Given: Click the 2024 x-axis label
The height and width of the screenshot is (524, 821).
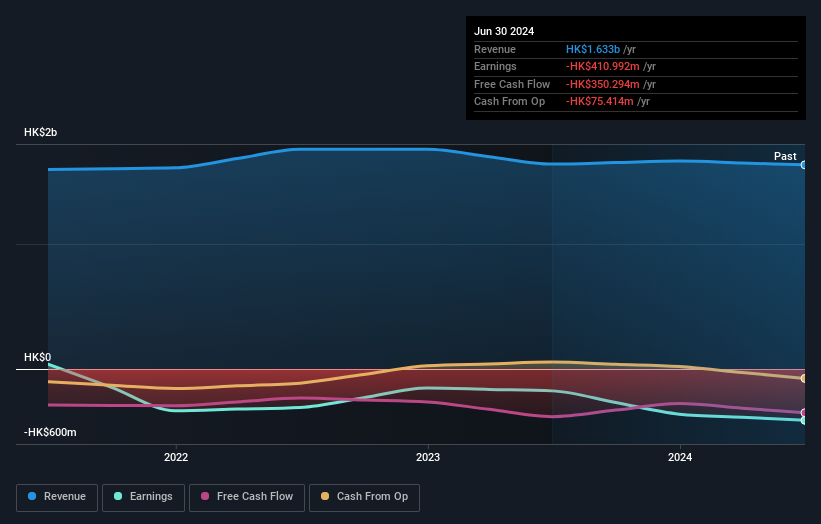Looking at the screenshot, I should click(680, 458).
